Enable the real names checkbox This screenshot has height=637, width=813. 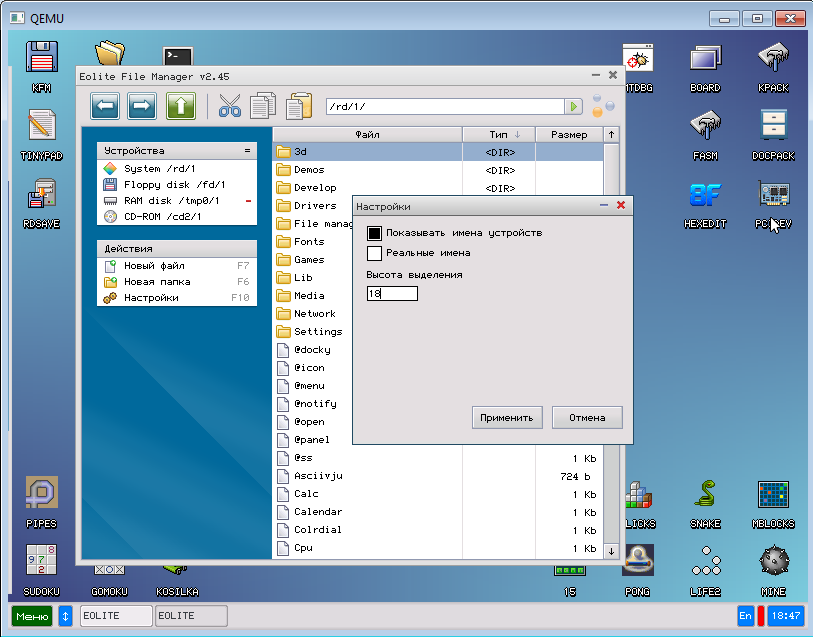point(375,253)
